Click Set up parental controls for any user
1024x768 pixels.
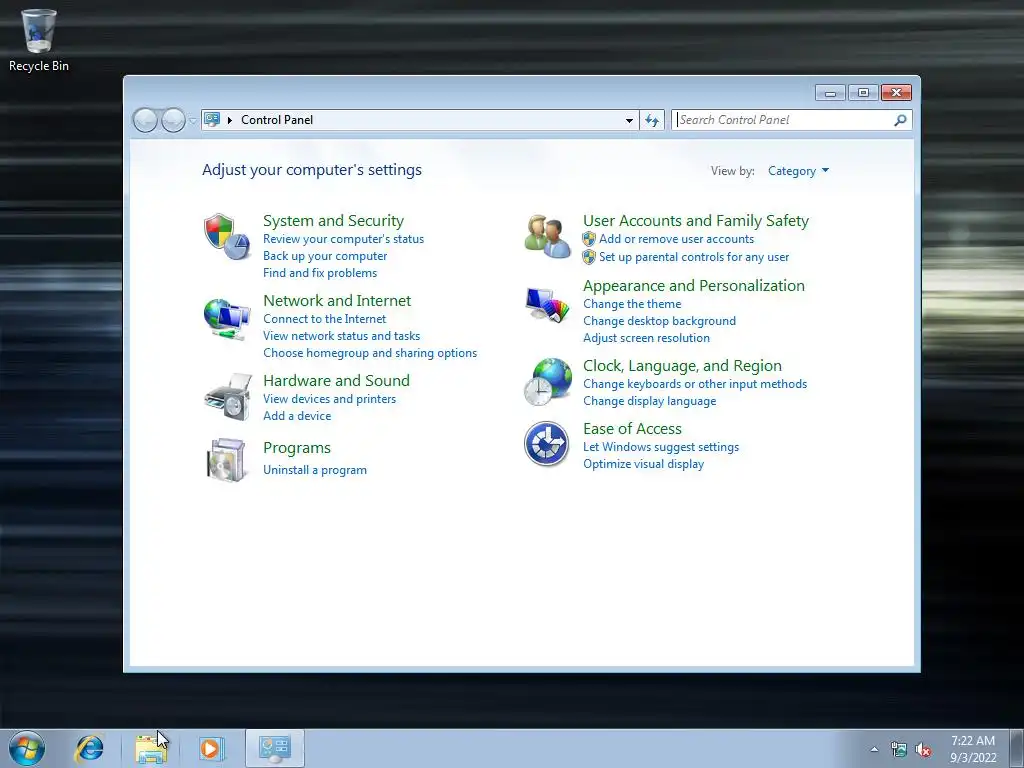pos(694,257)
